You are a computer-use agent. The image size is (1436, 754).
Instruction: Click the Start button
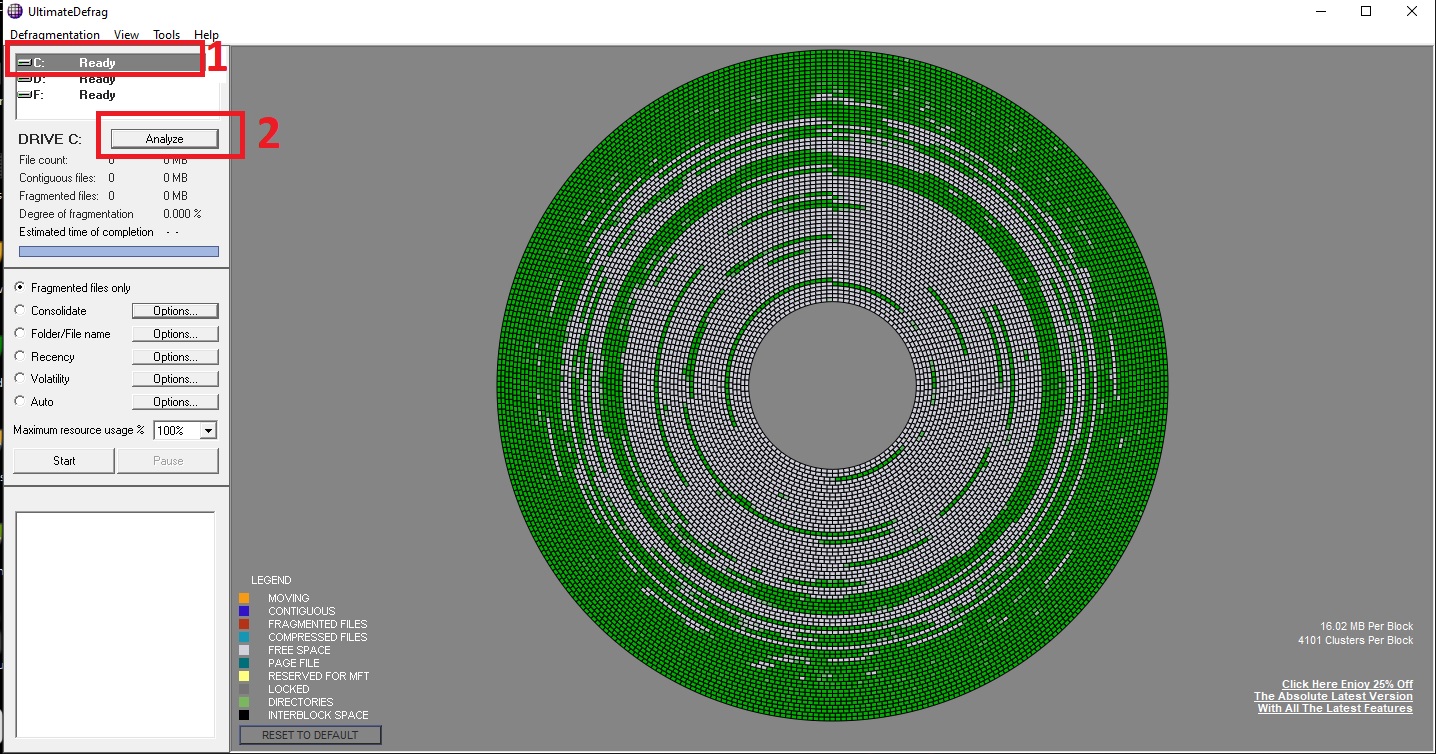click(x=64, y=461)
